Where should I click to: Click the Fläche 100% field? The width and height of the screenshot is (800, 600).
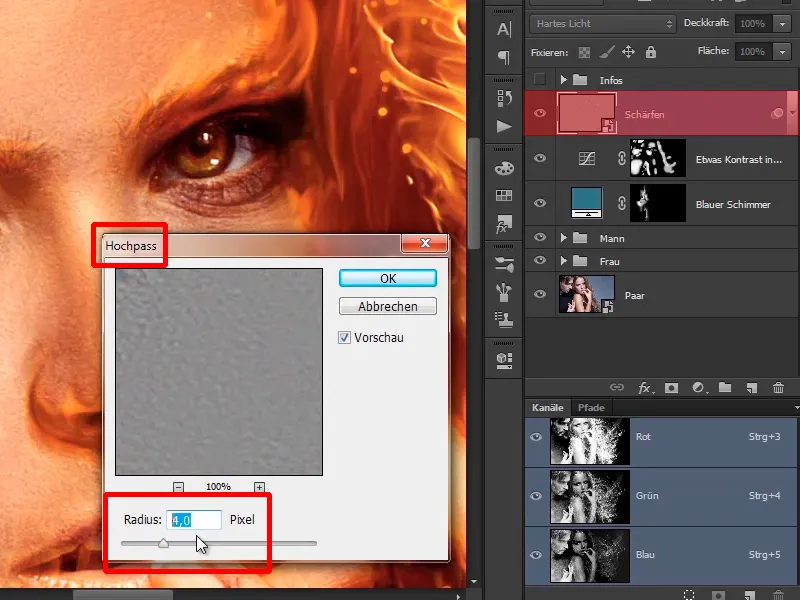coord(754,52)
